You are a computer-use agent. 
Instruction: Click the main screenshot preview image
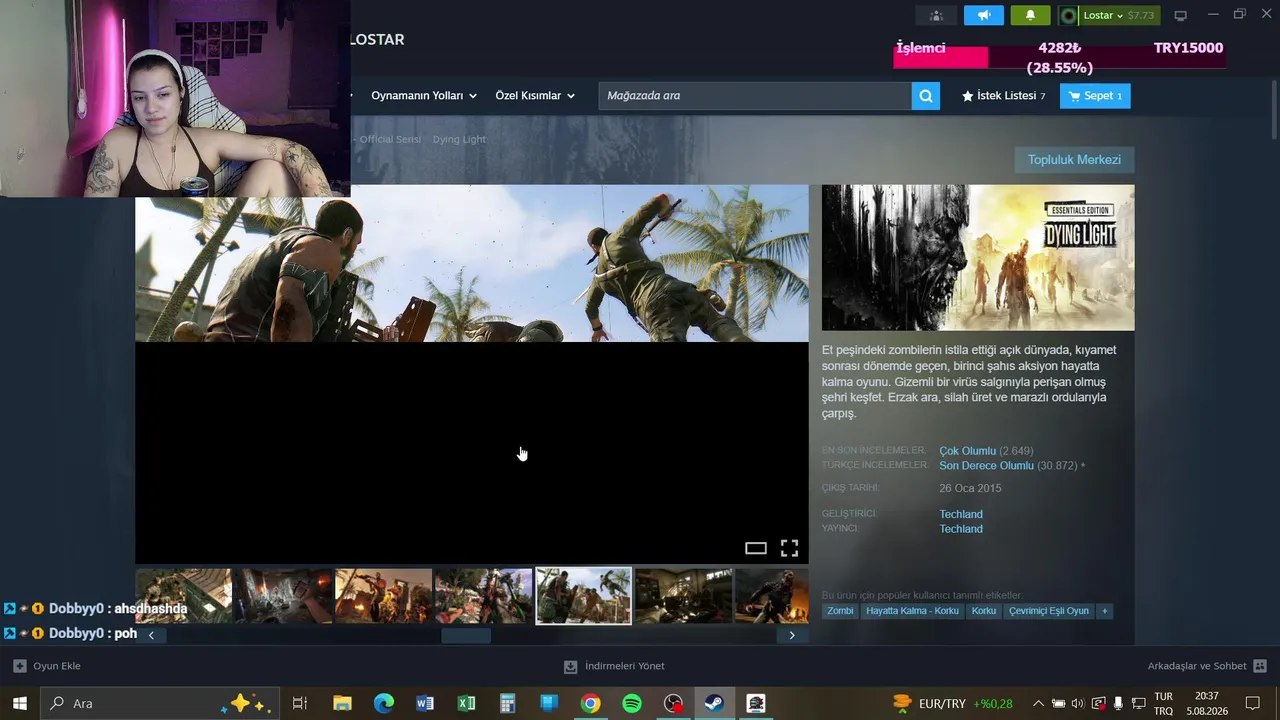[x=472, y=374]
